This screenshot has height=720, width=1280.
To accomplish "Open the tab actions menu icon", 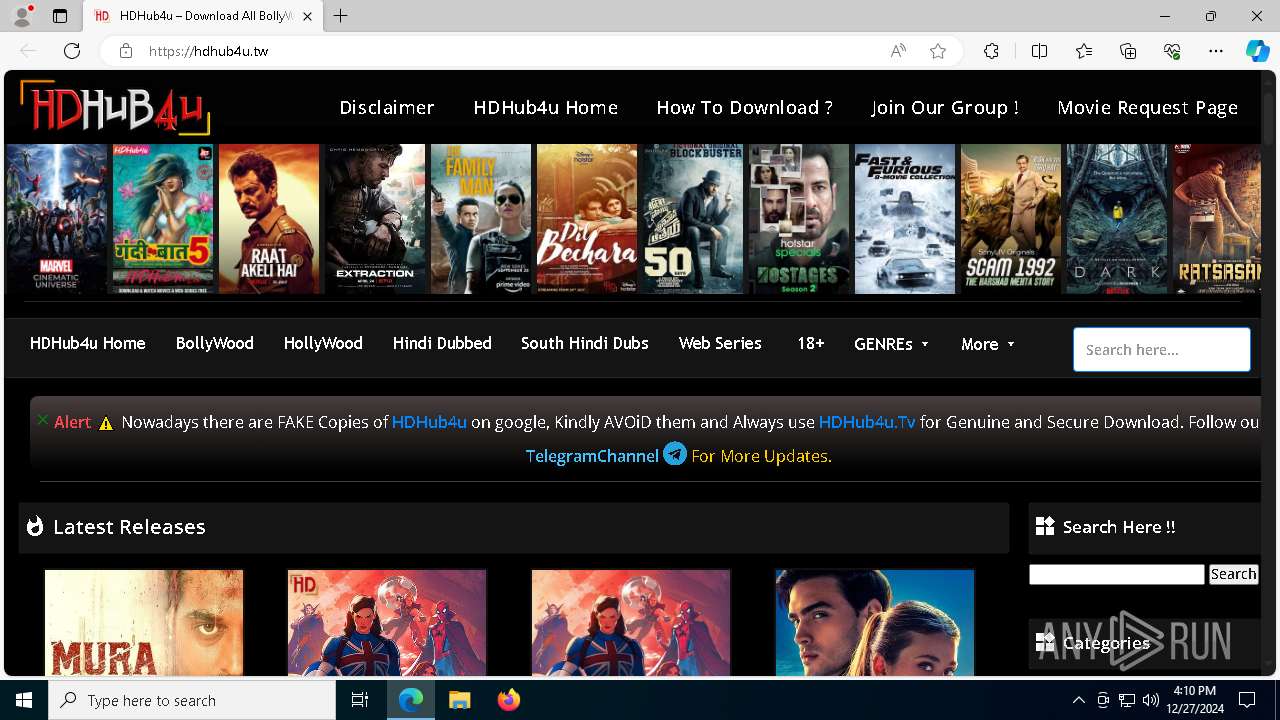I will tap(60, 16).
